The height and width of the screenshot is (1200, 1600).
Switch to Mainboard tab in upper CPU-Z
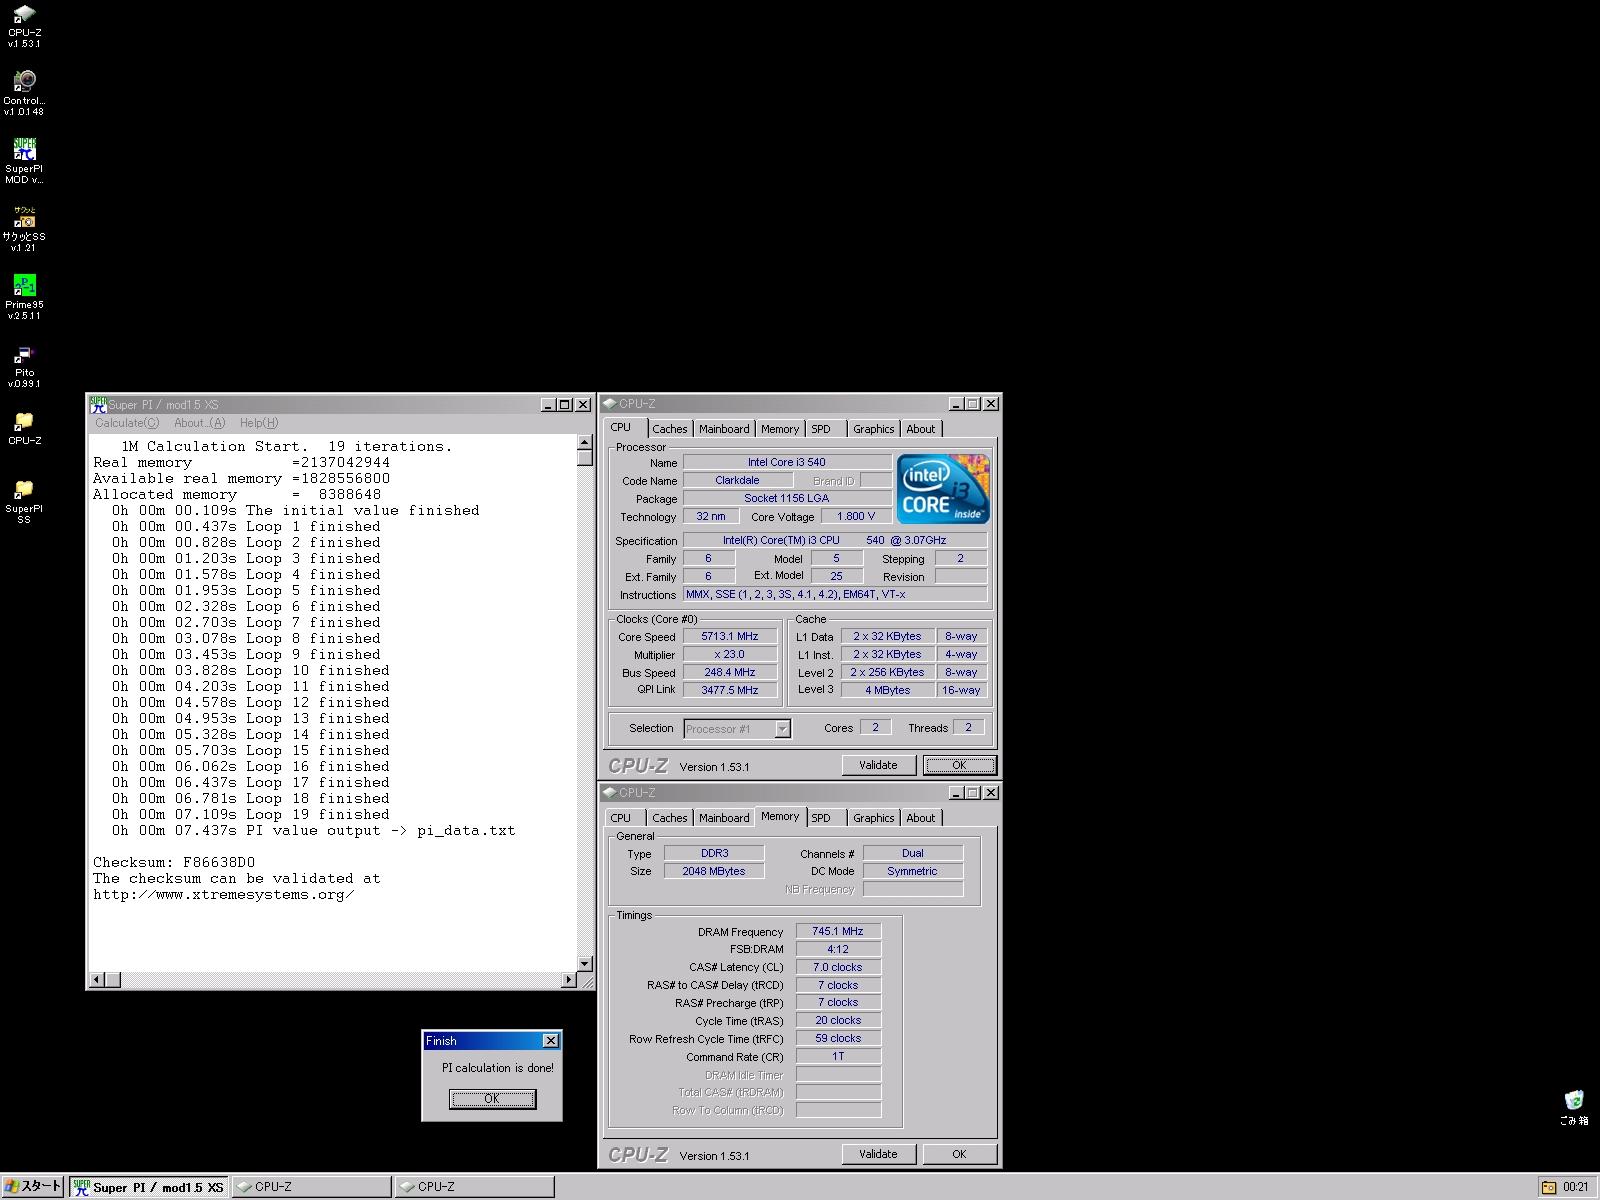click(724, 429)
